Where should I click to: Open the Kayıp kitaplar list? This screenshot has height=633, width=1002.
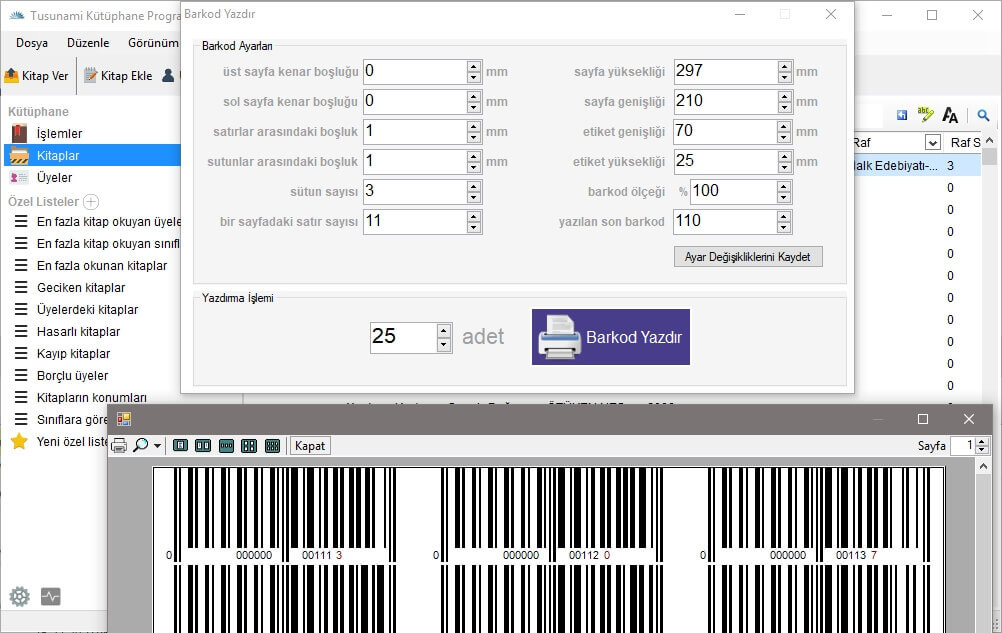click(x=73, y=354)
